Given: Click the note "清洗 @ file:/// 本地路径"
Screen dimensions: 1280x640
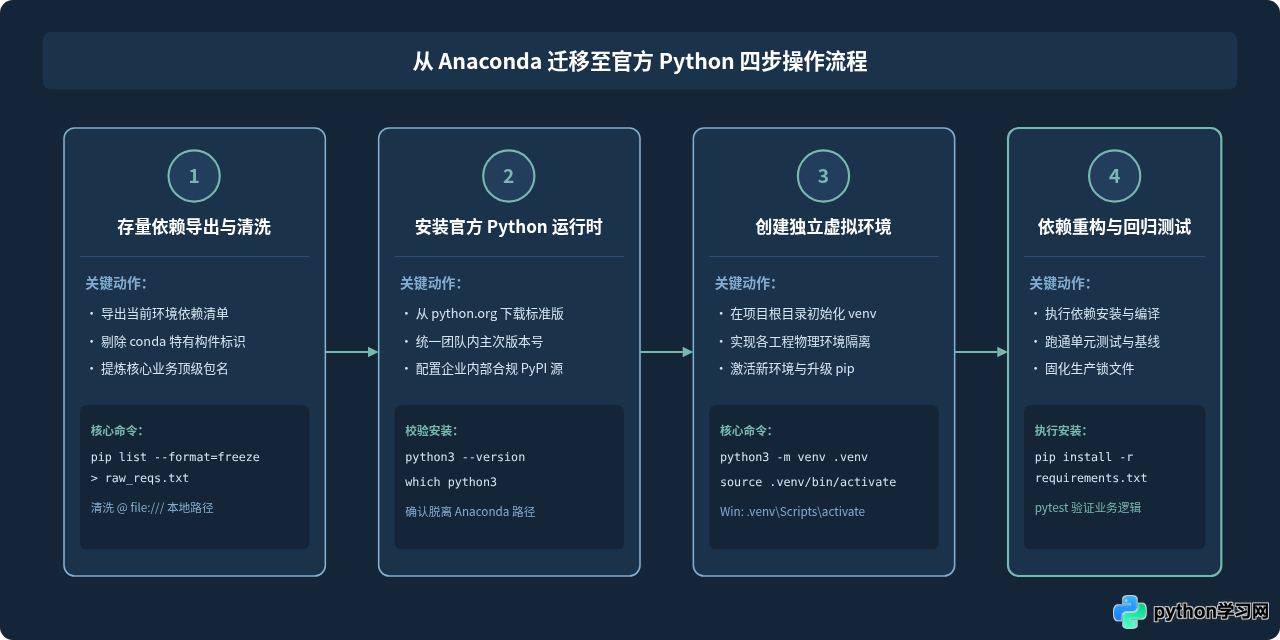Looking at the screenshot, I should pyautogui.click(x=152, y=508).
